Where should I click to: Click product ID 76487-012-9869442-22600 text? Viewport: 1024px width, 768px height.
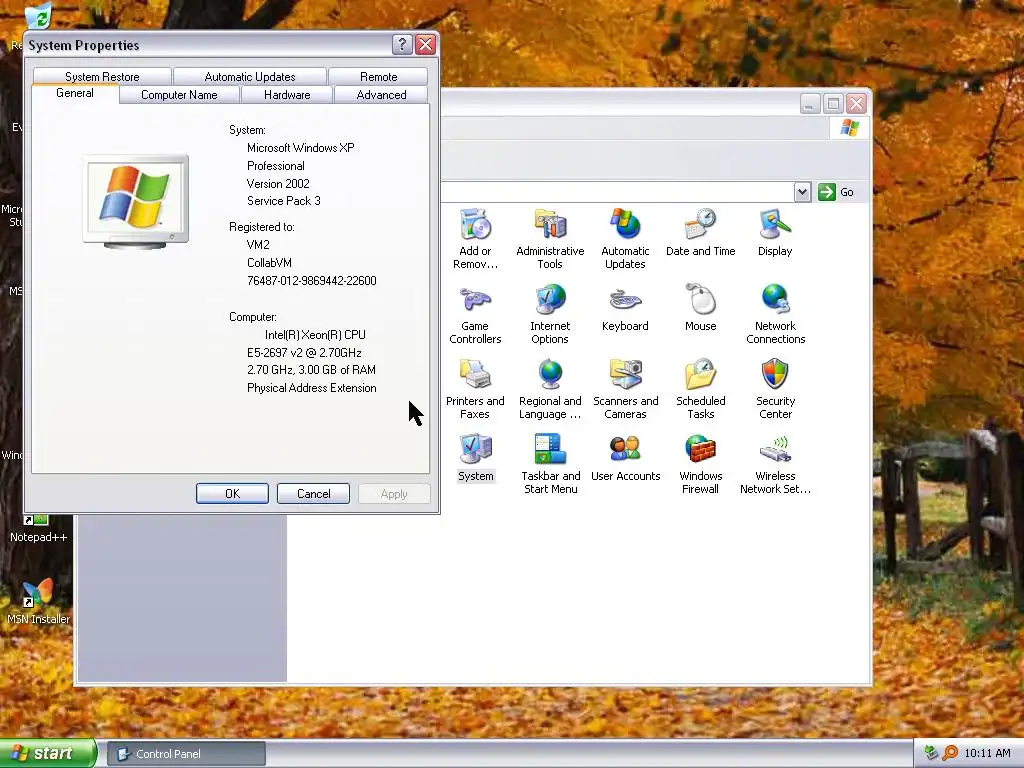[312, 281]
